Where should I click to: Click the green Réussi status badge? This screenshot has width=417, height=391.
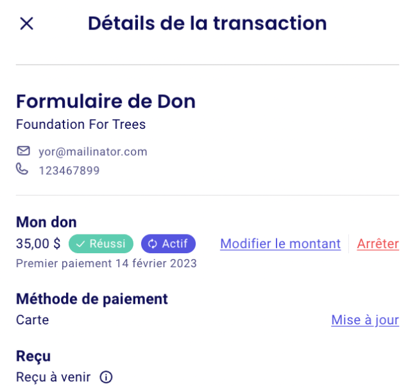point(101,244)
